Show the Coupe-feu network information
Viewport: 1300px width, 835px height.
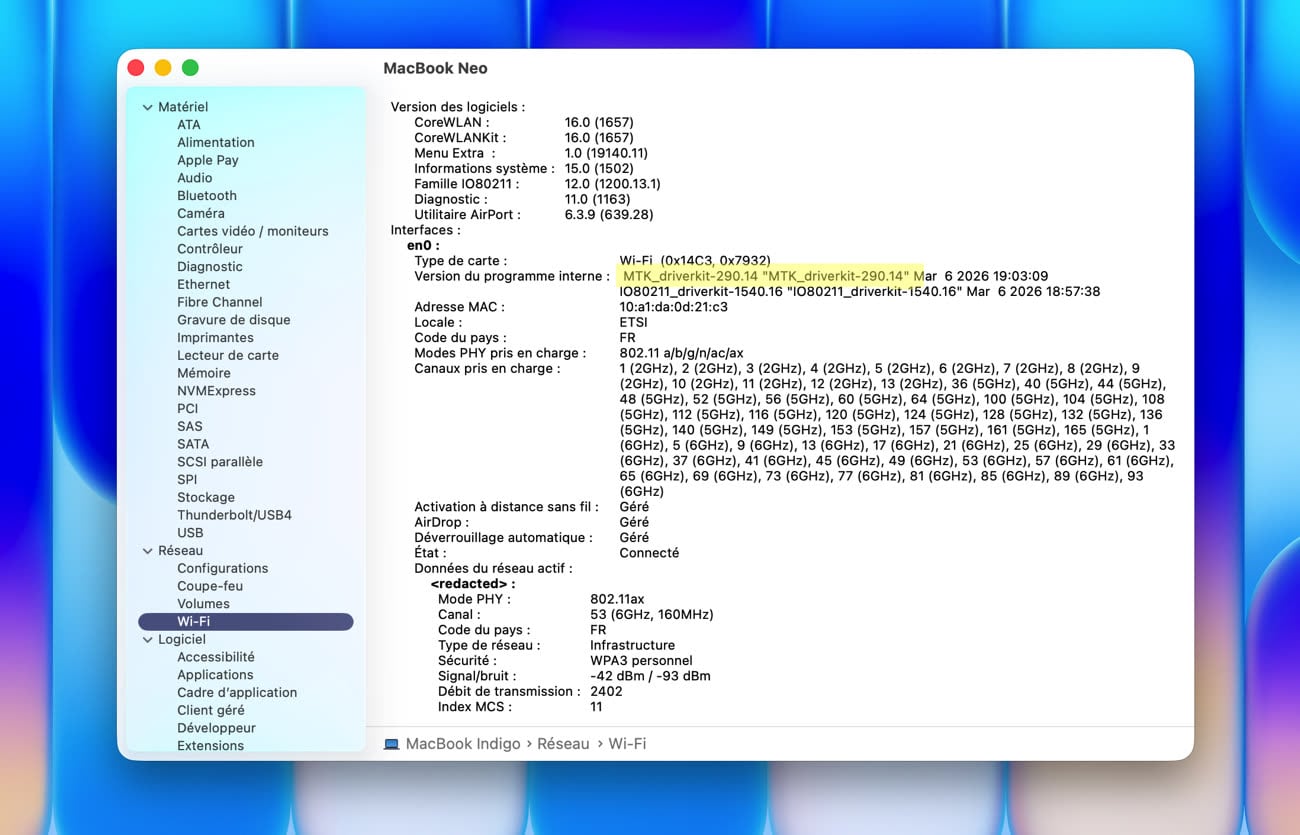coord(210,586)
